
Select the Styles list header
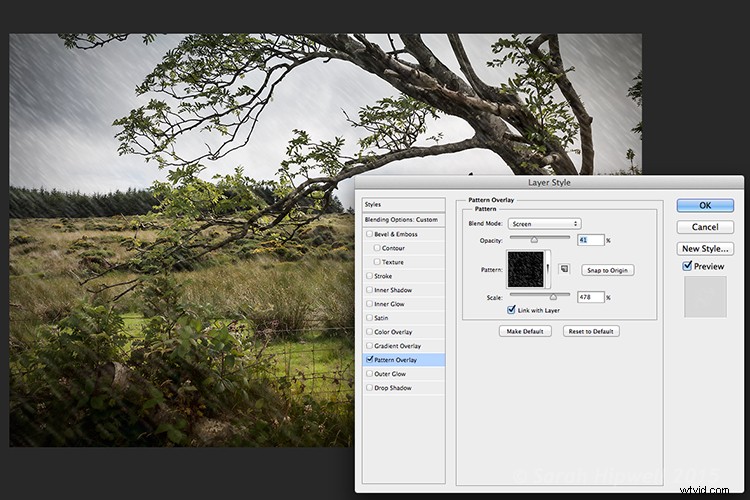404,205
